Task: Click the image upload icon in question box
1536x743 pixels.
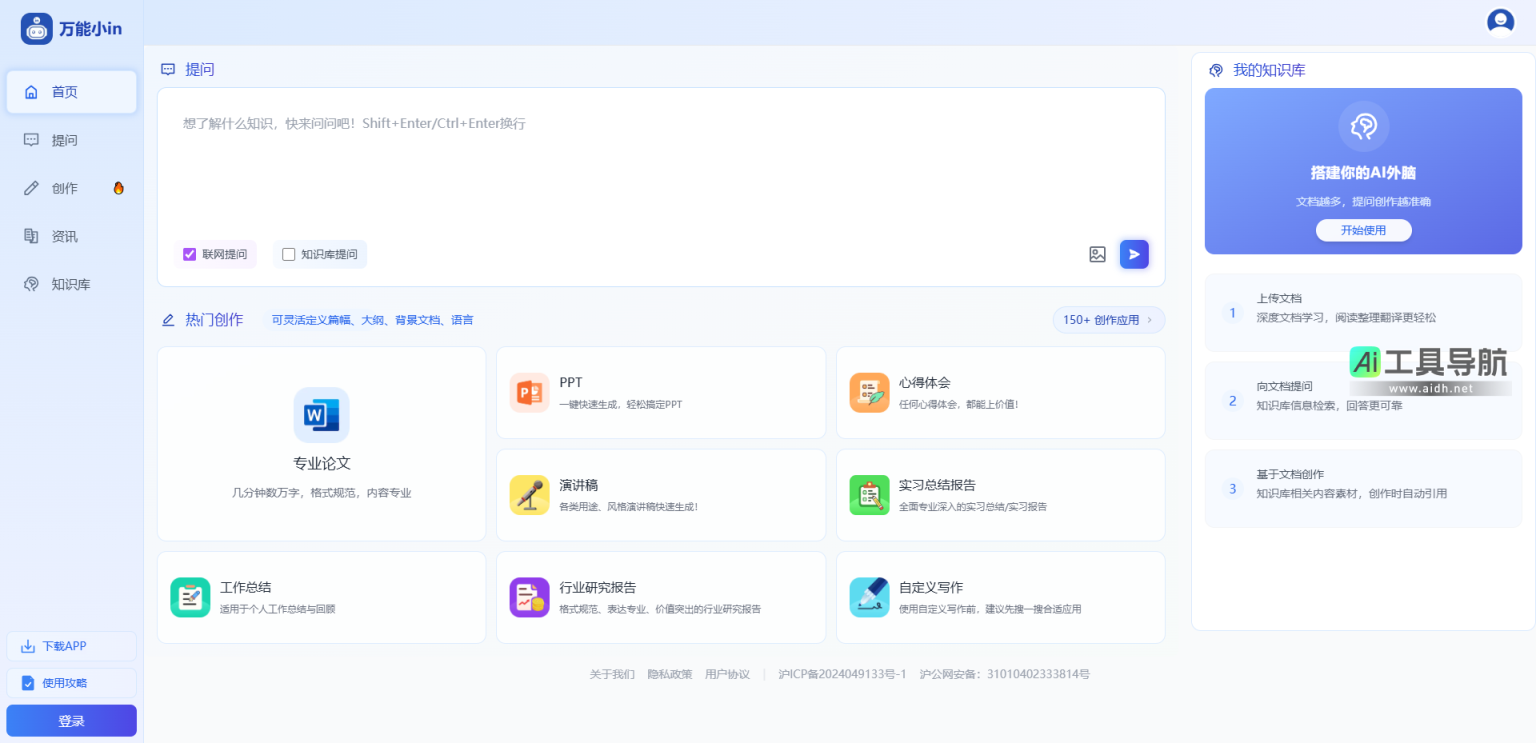Action: [1097, 254]
